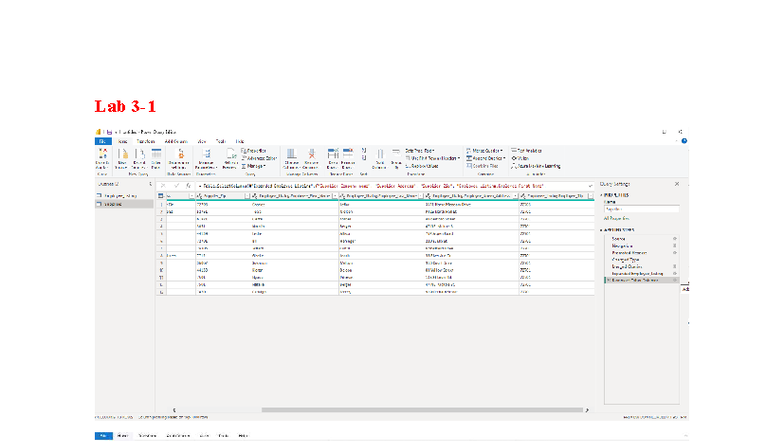Collapse the Applied Steps section

point(601,230)
